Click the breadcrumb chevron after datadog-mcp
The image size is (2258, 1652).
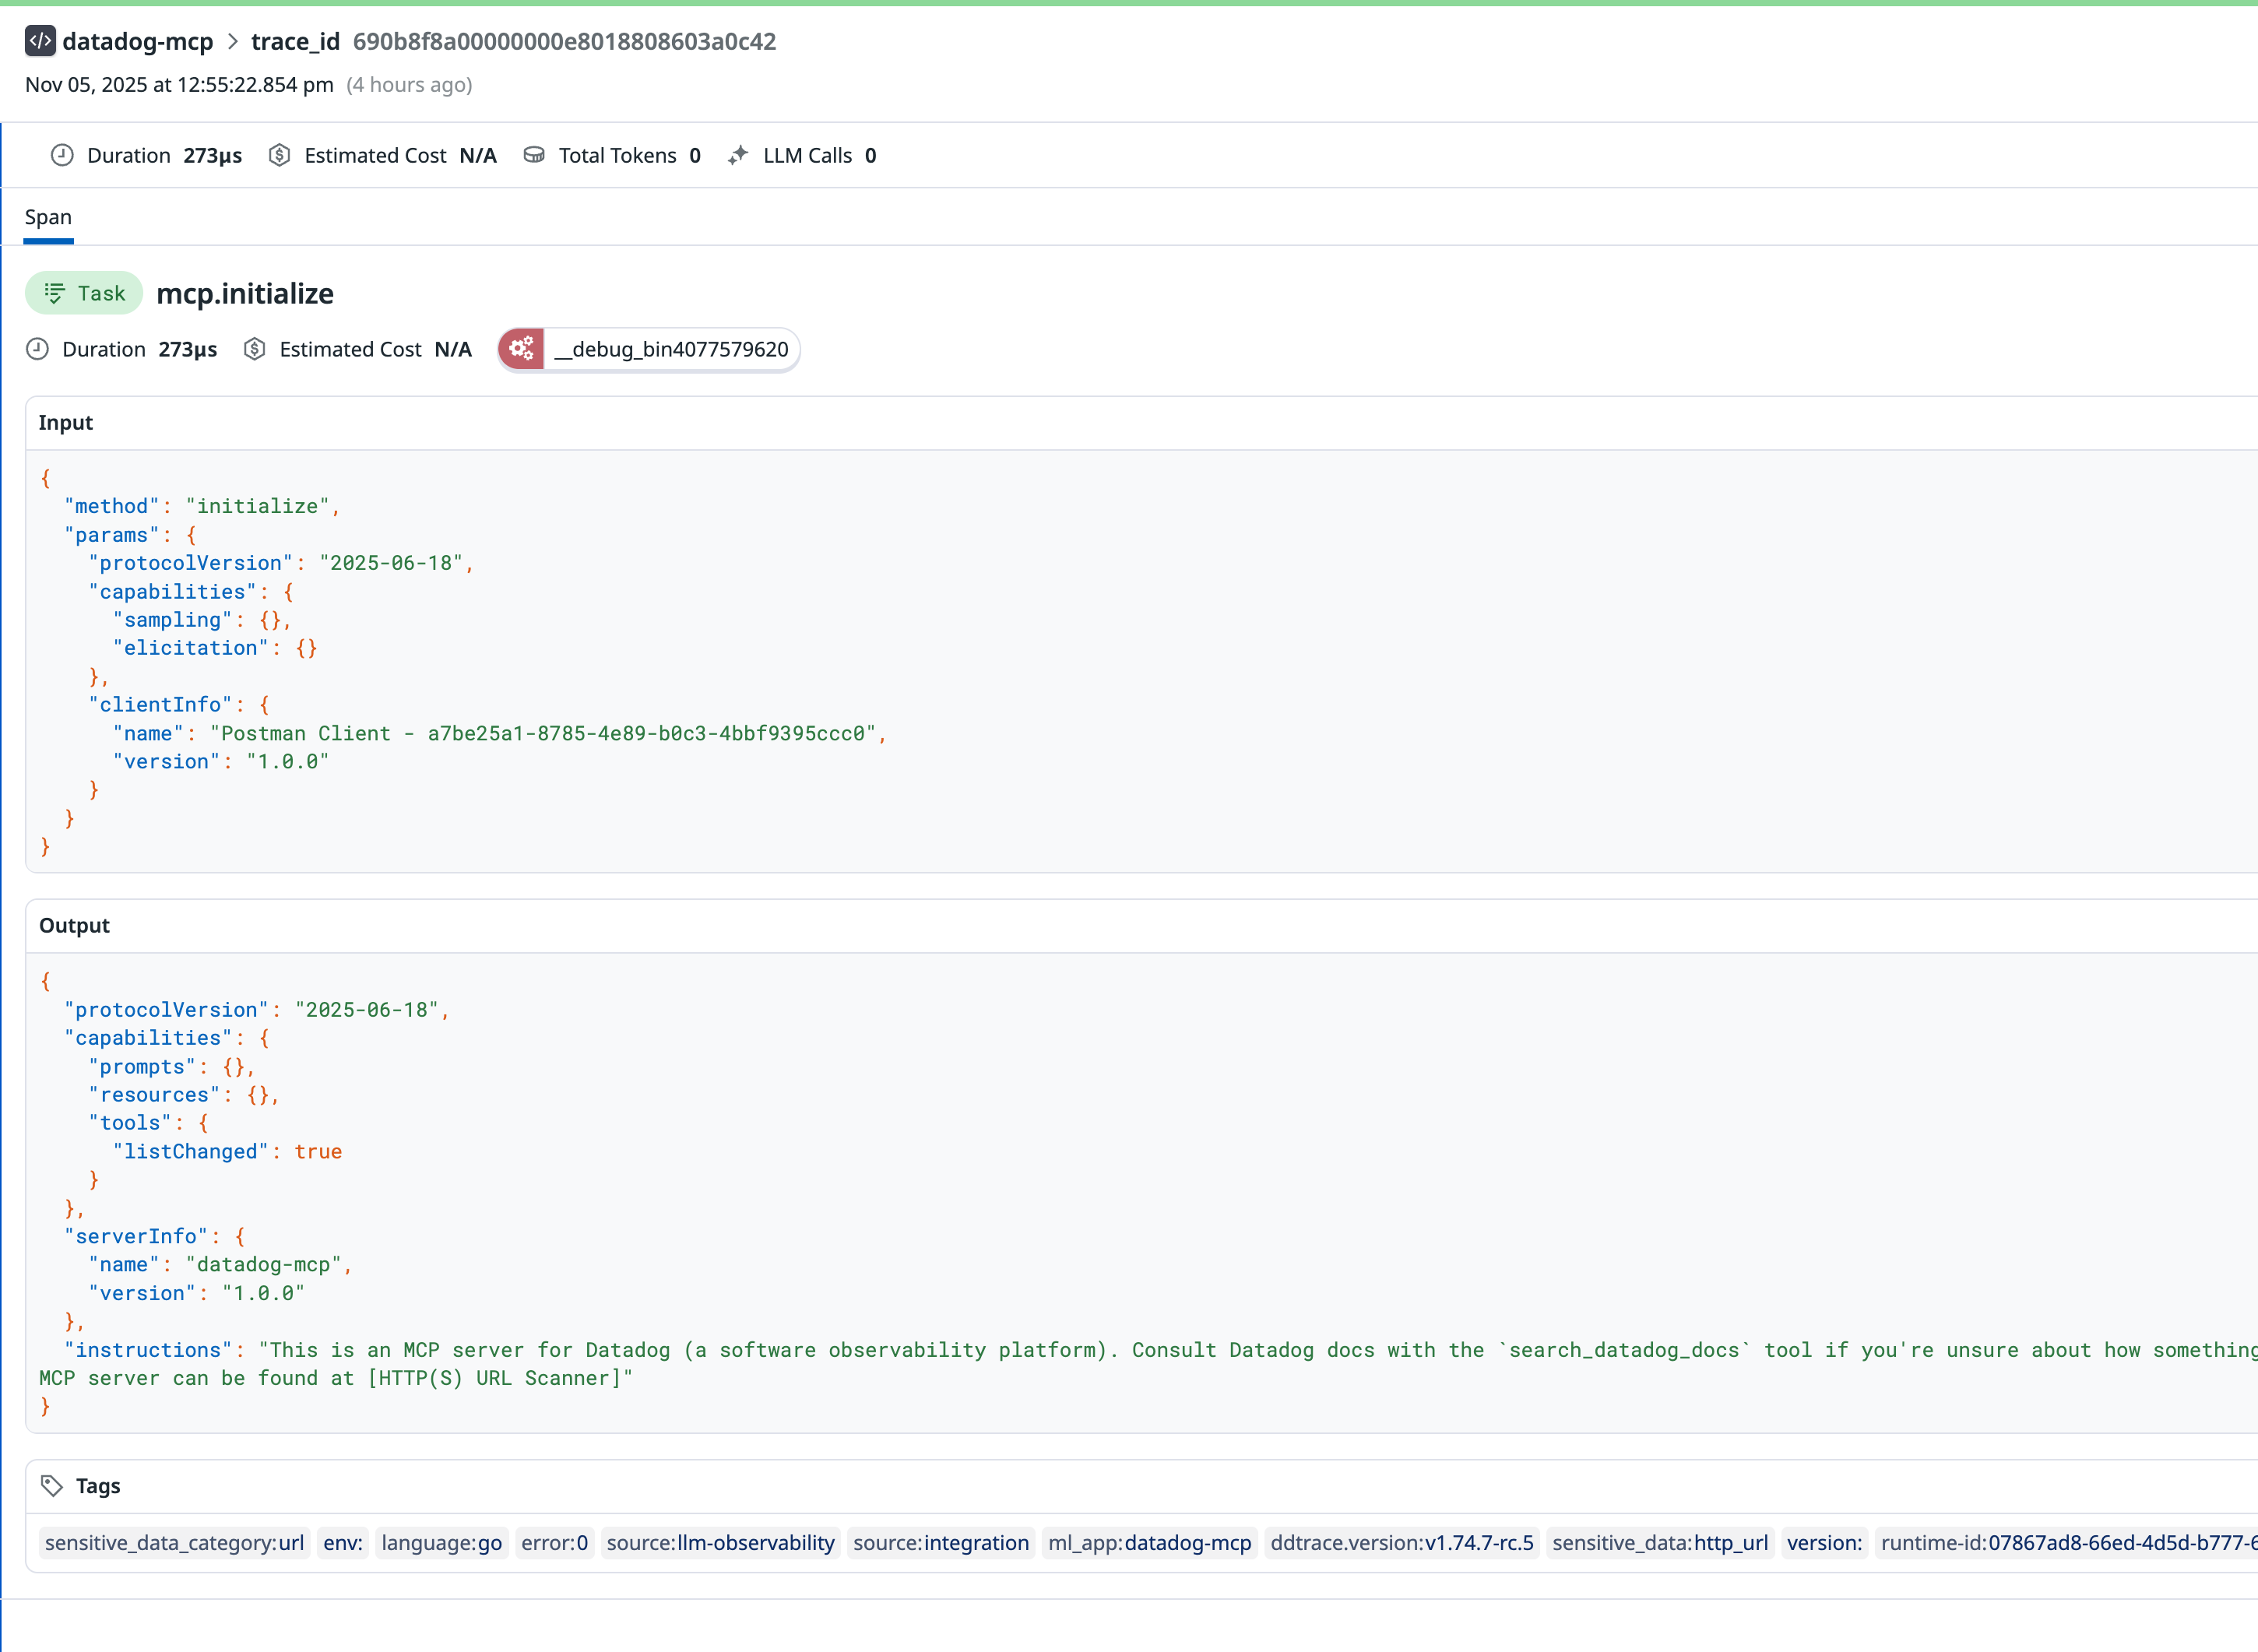(232, 41)
